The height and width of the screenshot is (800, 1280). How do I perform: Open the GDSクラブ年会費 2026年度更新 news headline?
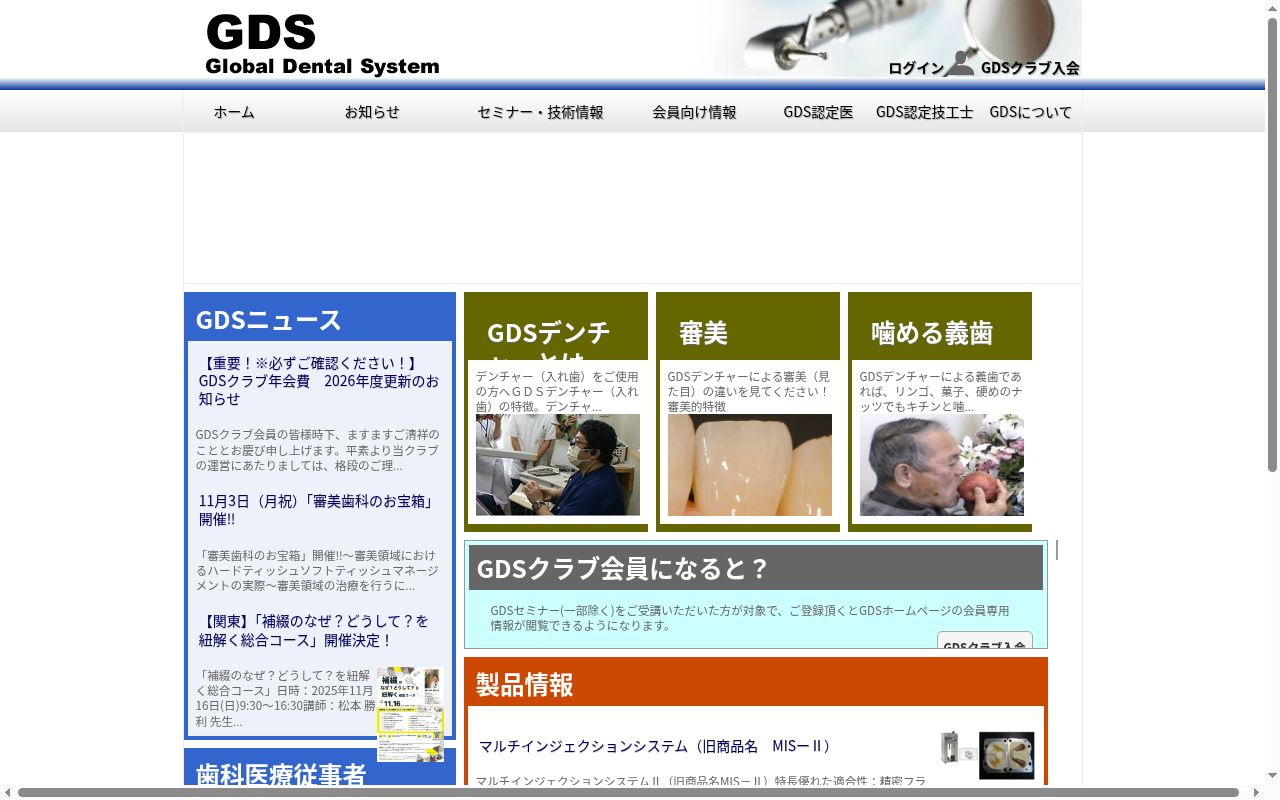319,381
